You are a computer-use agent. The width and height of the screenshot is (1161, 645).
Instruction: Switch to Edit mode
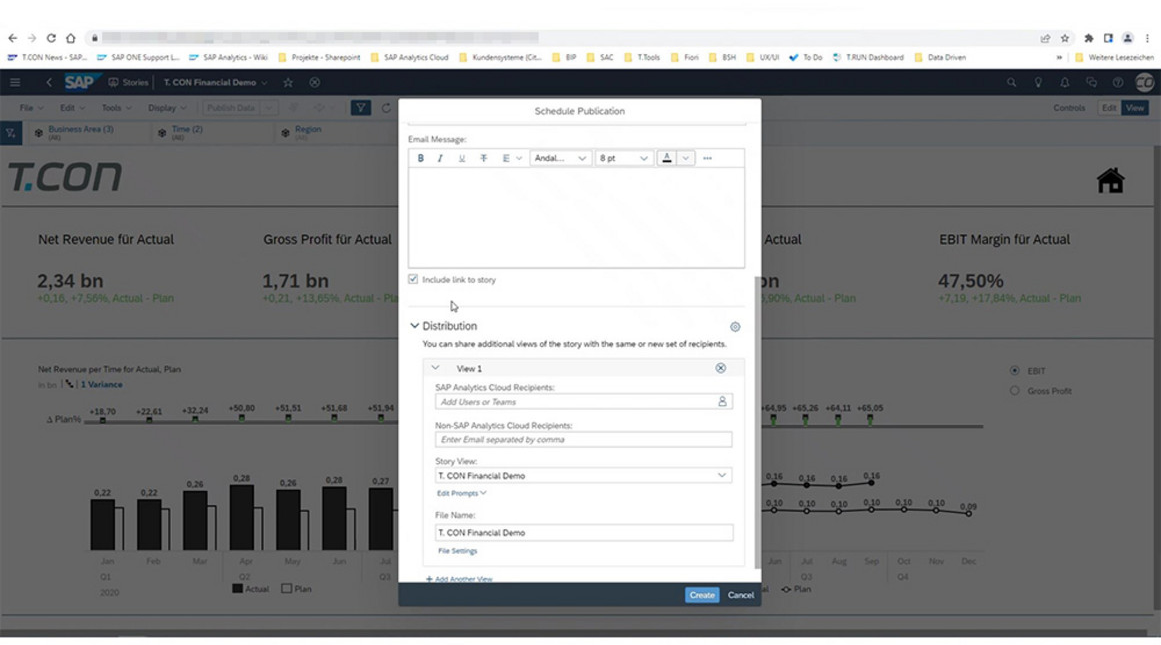click(x=1109, y=108)
